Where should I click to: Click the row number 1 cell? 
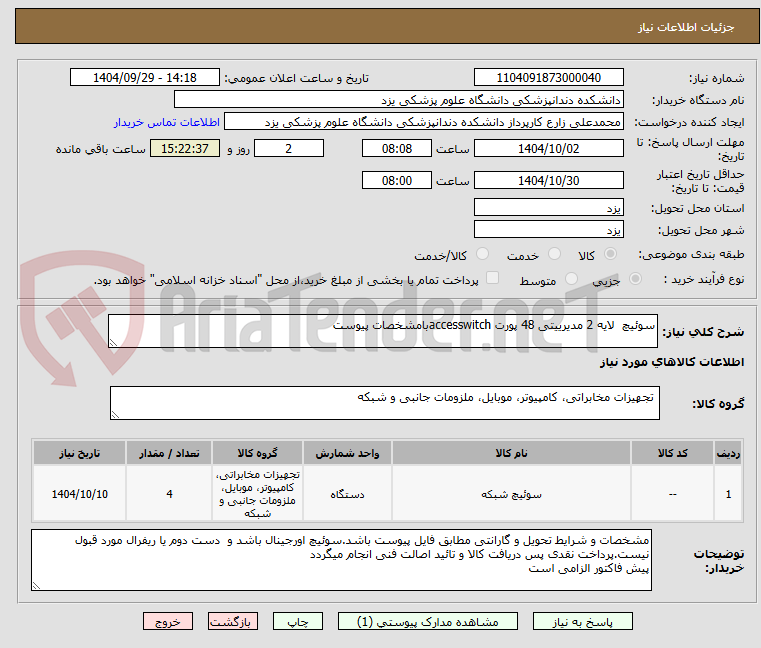[728, 494]
